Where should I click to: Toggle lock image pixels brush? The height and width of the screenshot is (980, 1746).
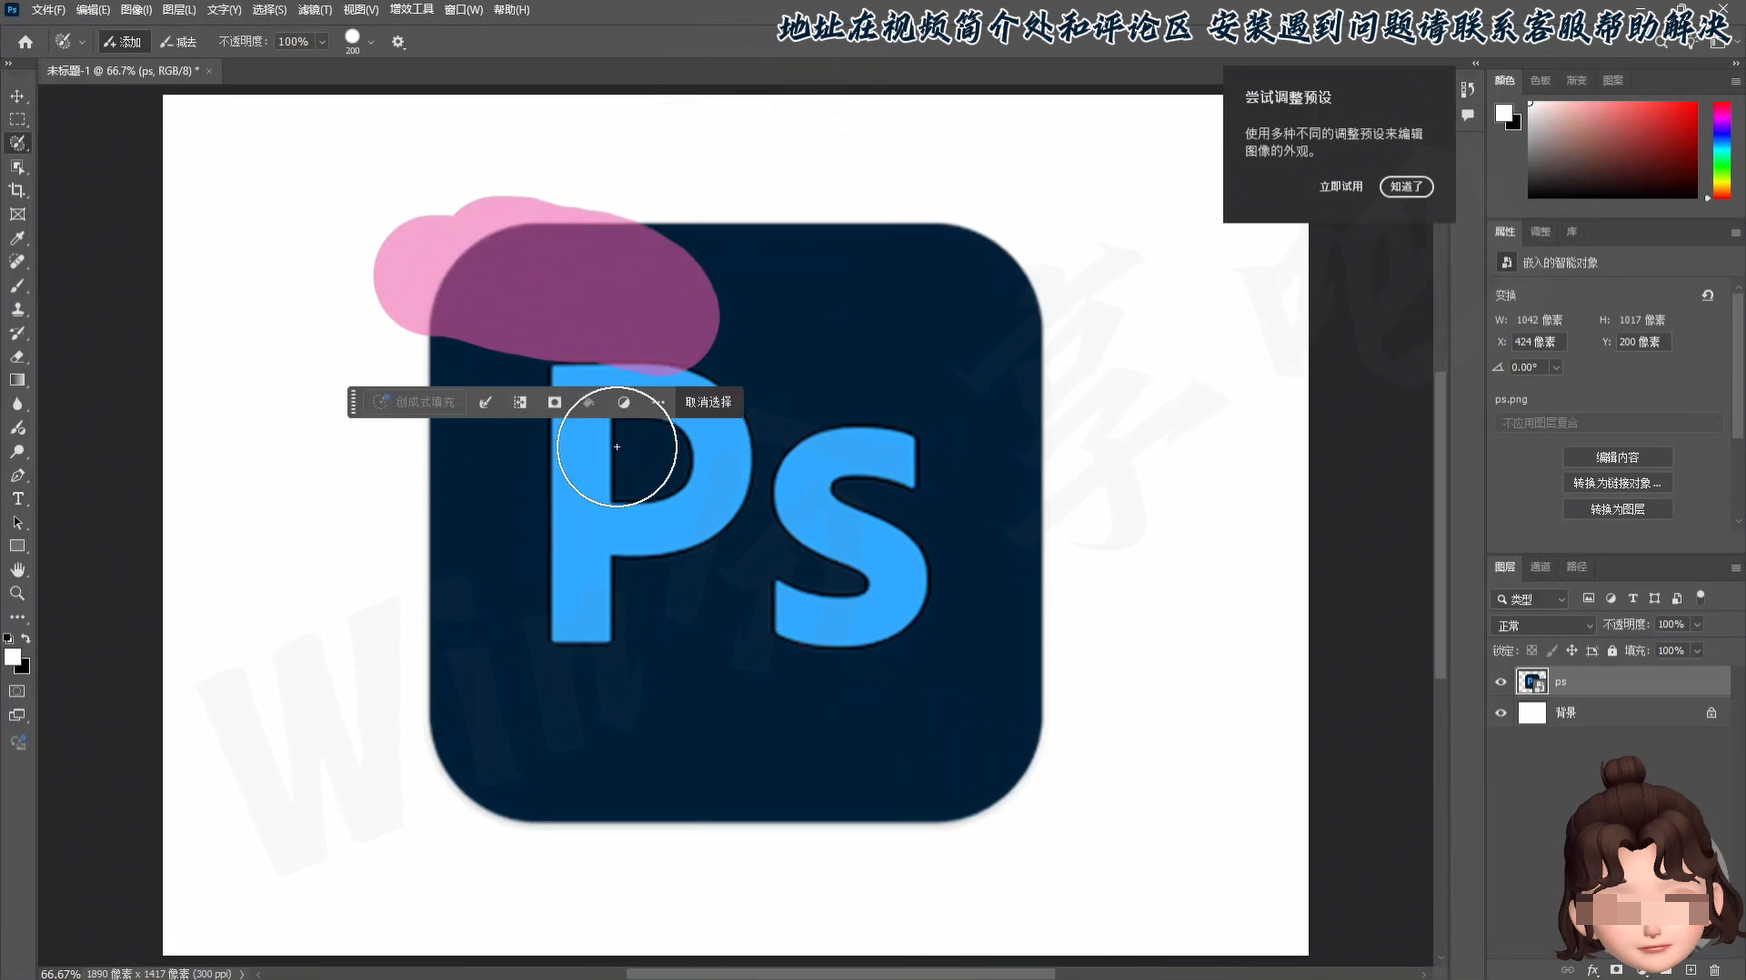(x=1552, y=650)
